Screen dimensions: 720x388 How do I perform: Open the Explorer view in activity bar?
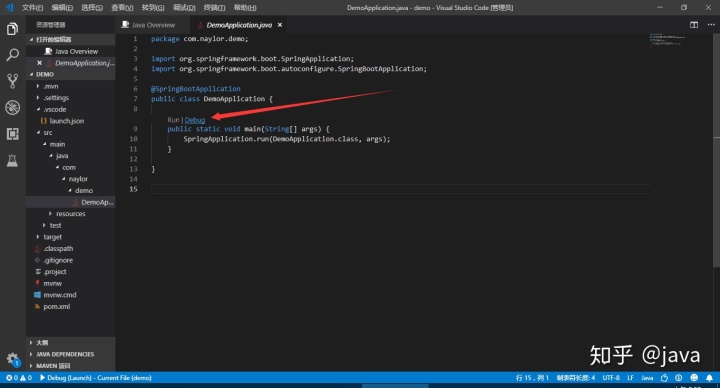[x=12, y=29]
